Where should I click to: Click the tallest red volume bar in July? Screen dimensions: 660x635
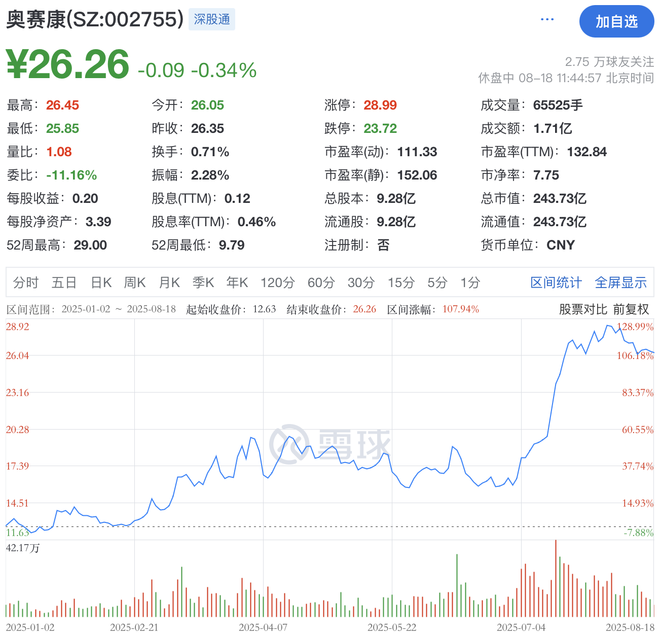(556, 579)
